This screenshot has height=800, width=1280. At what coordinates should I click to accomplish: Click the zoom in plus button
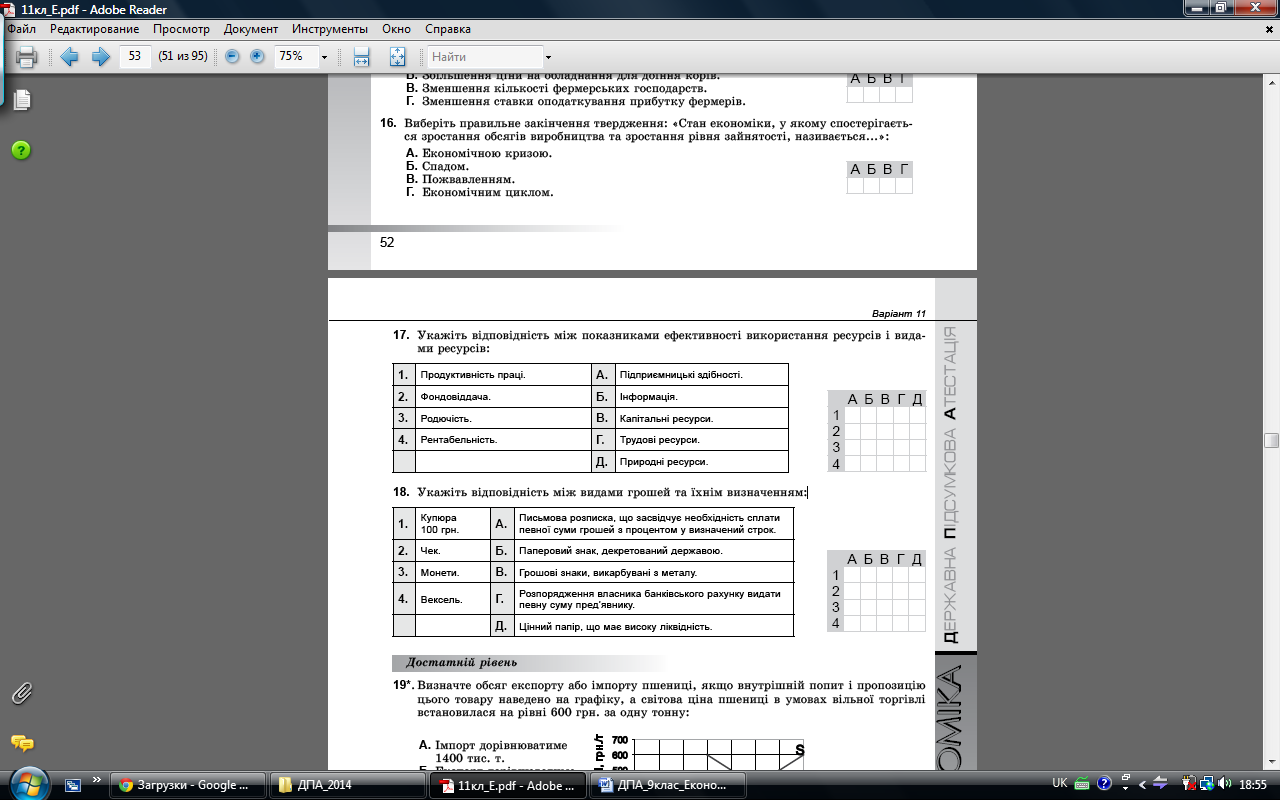pos(257,57)
